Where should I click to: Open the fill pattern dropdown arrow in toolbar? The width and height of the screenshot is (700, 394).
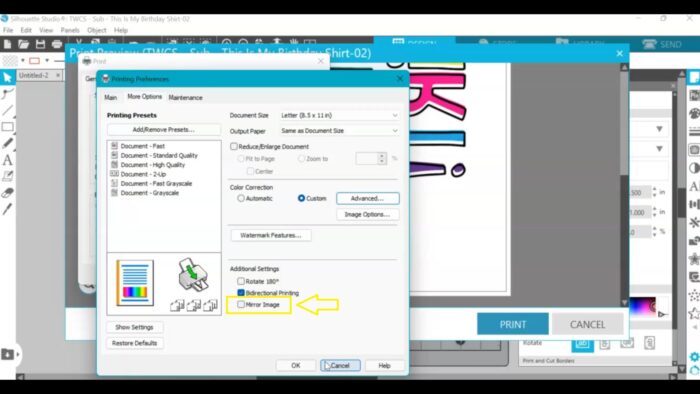tap(23, 60)
